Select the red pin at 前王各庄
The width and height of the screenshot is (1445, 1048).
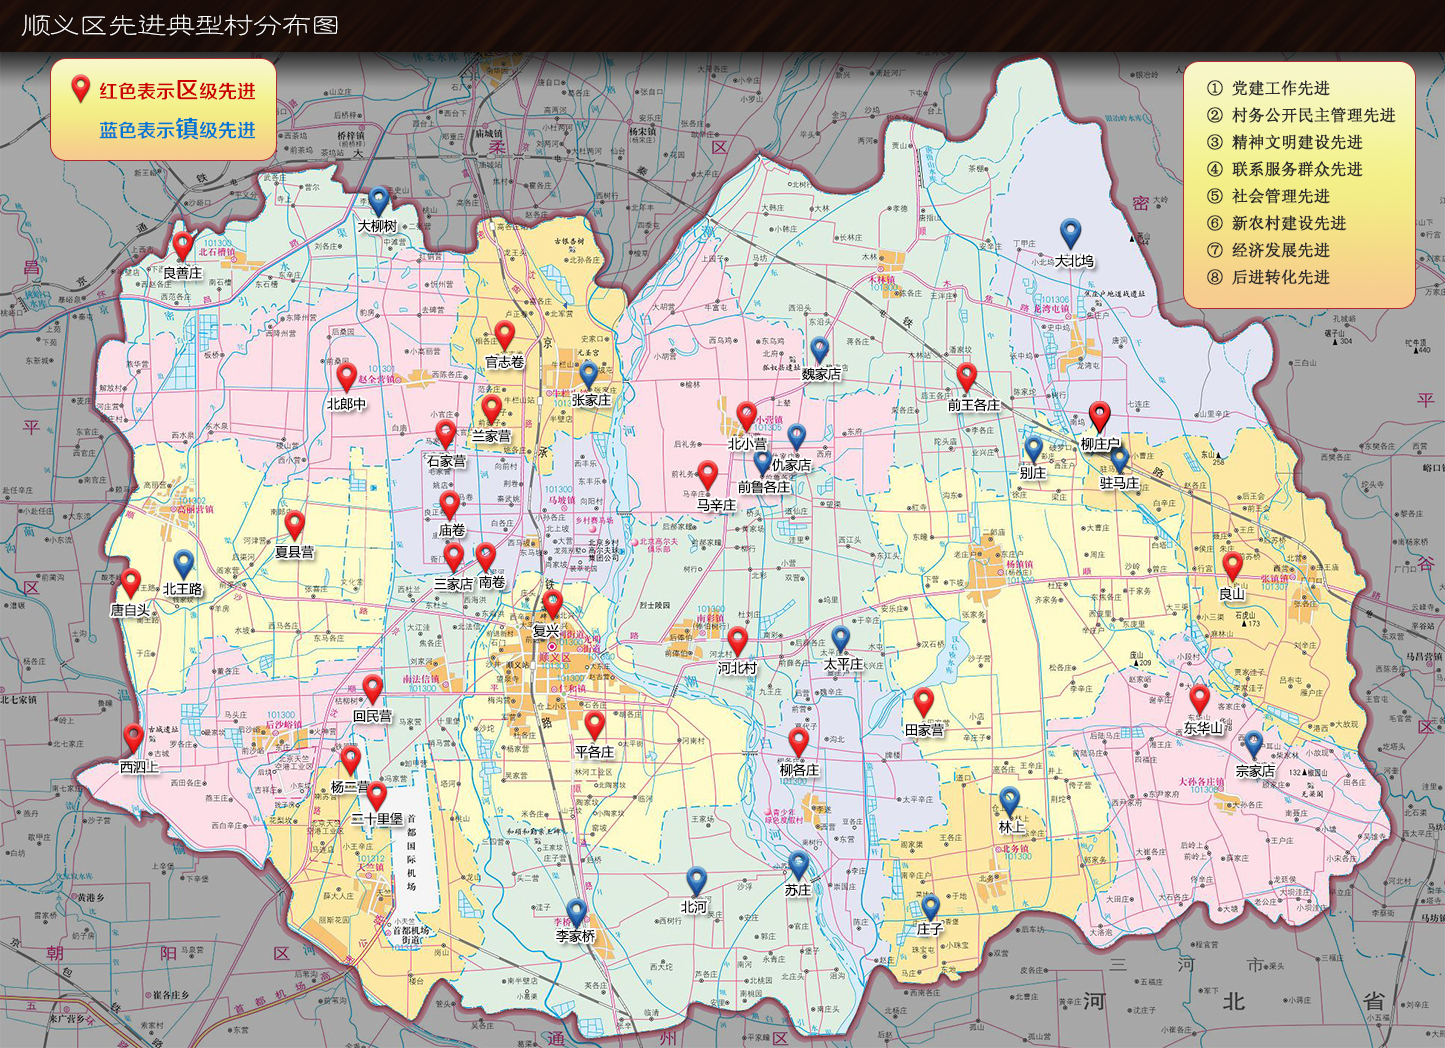(x=966, y=376)
